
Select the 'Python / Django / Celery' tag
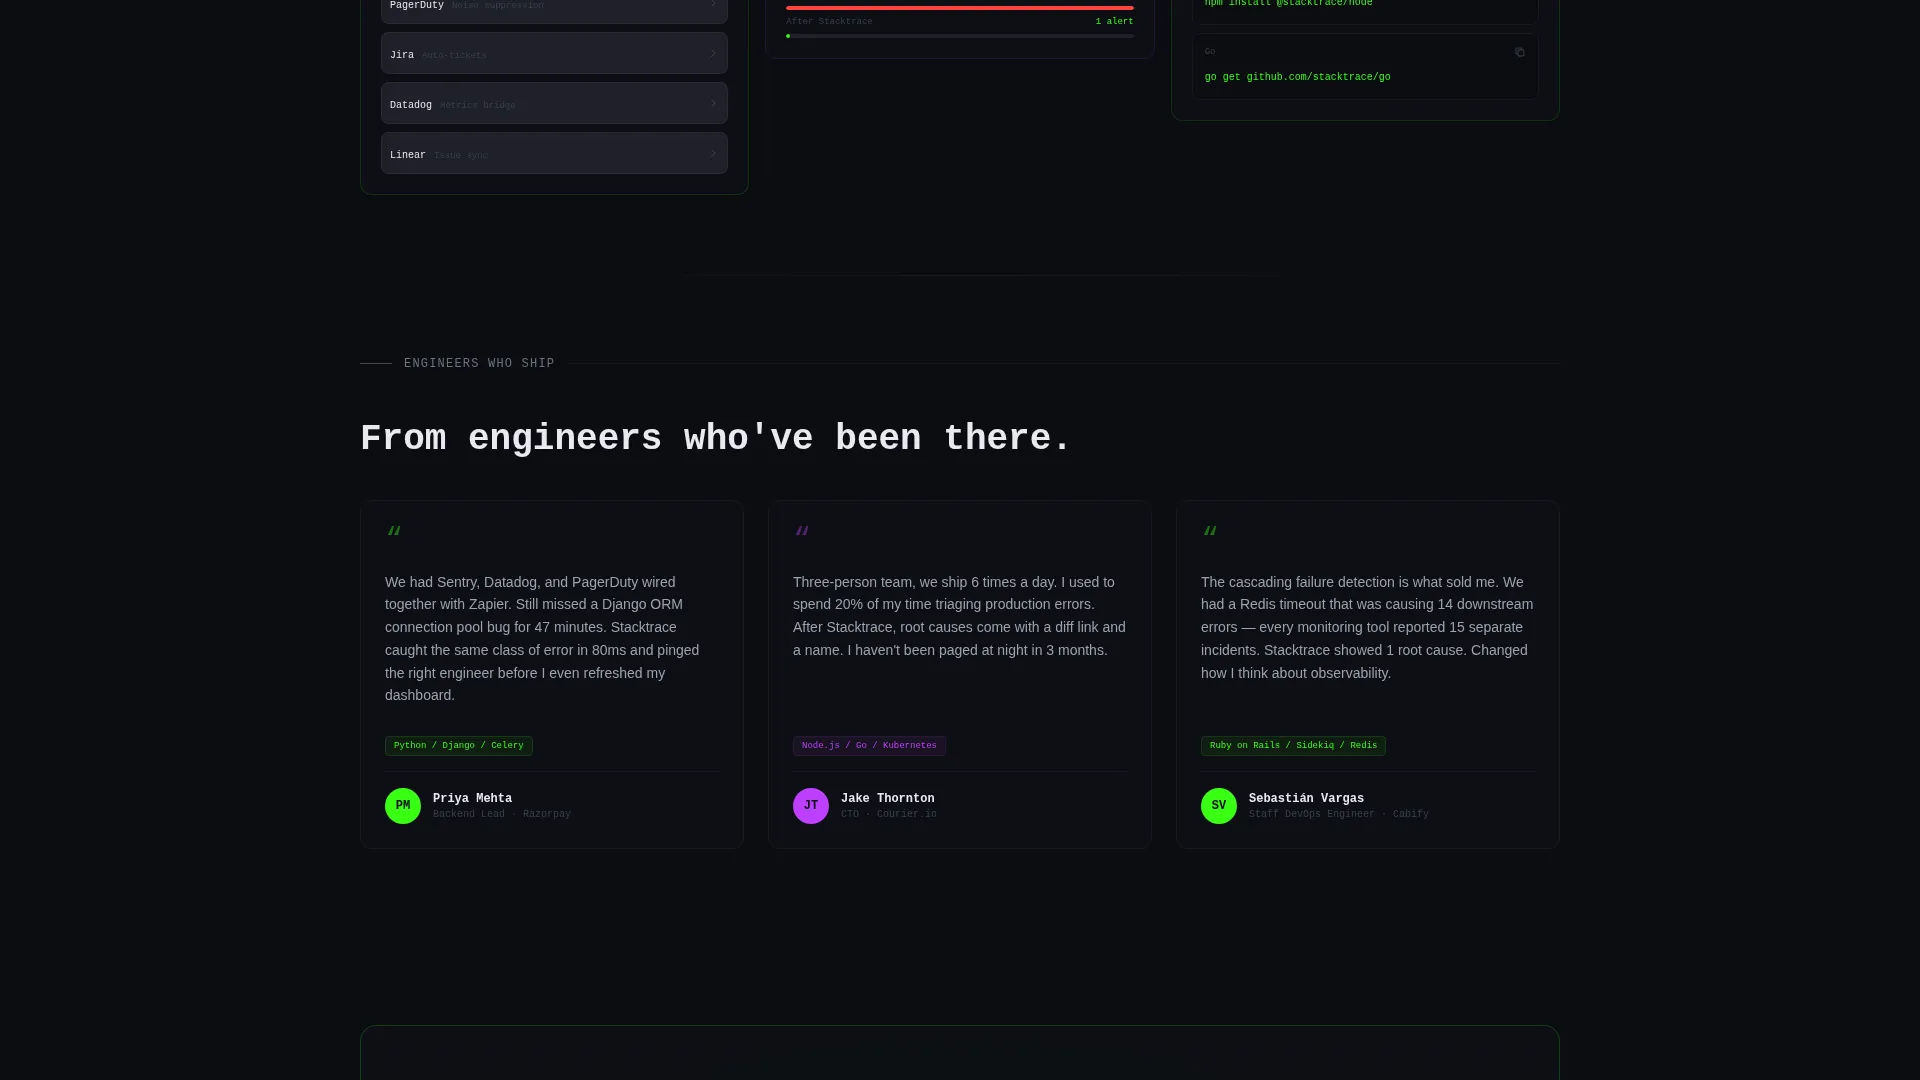click(x=459, y=746)
